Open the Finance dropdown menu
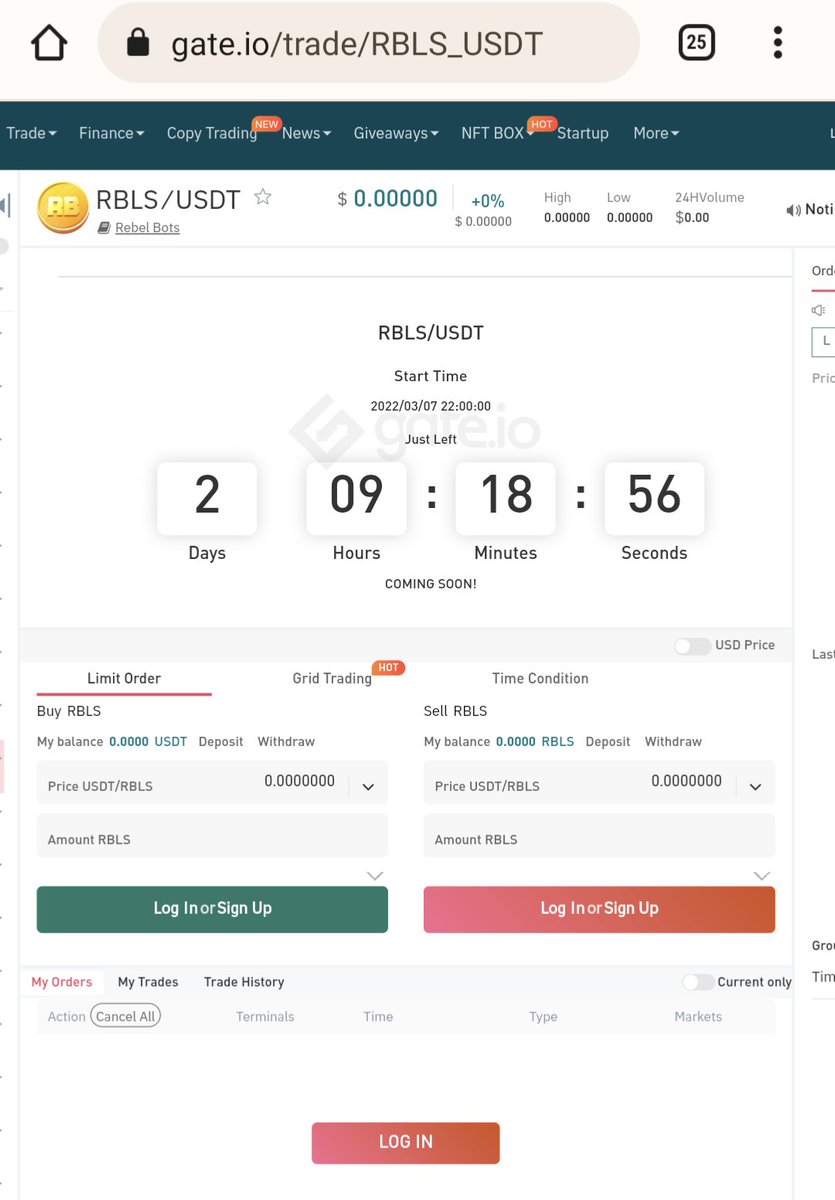Screen dimensions: 835x1200 (x=112, y=133)
